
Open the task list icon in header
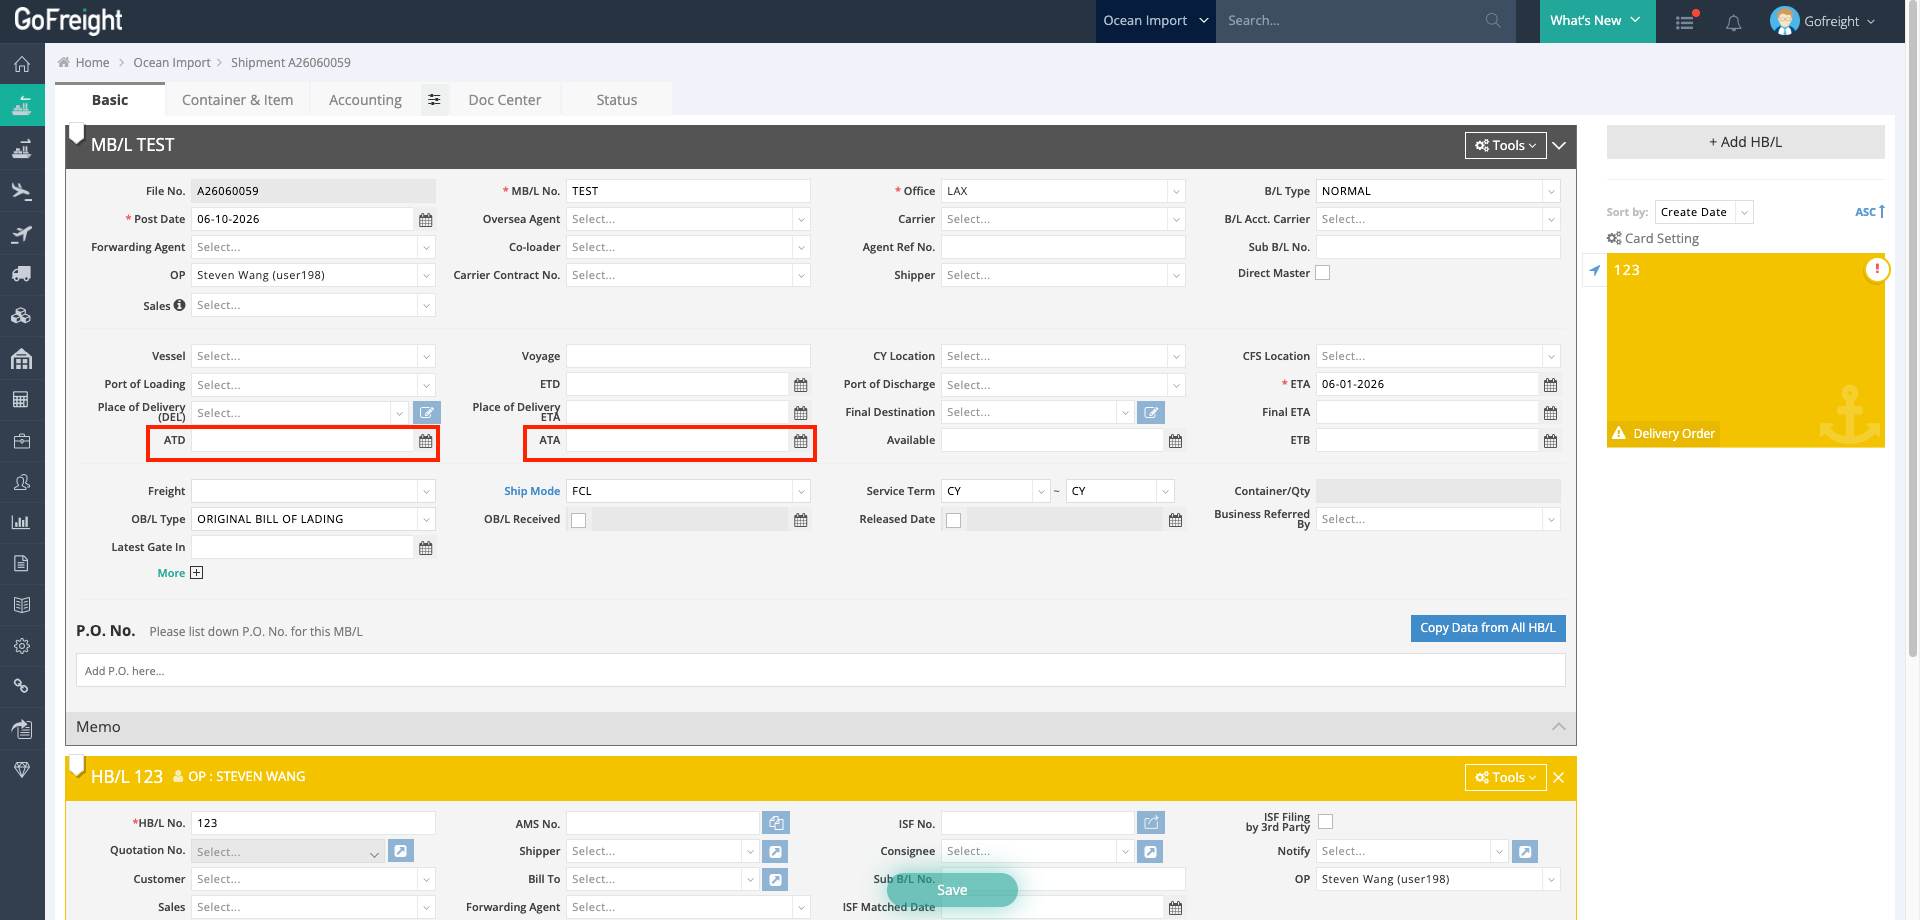(x=1686, y=21)
